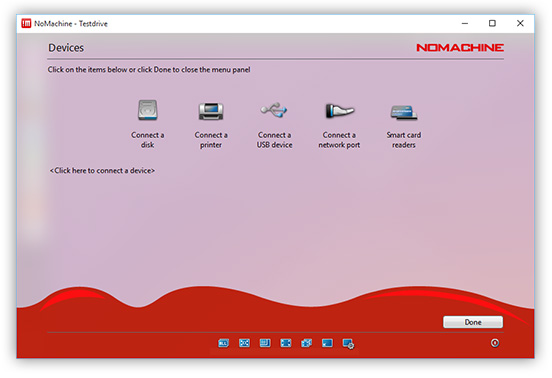Click the Done button
This screenshot has height=378, width=552.
click(x=473, y=322)
